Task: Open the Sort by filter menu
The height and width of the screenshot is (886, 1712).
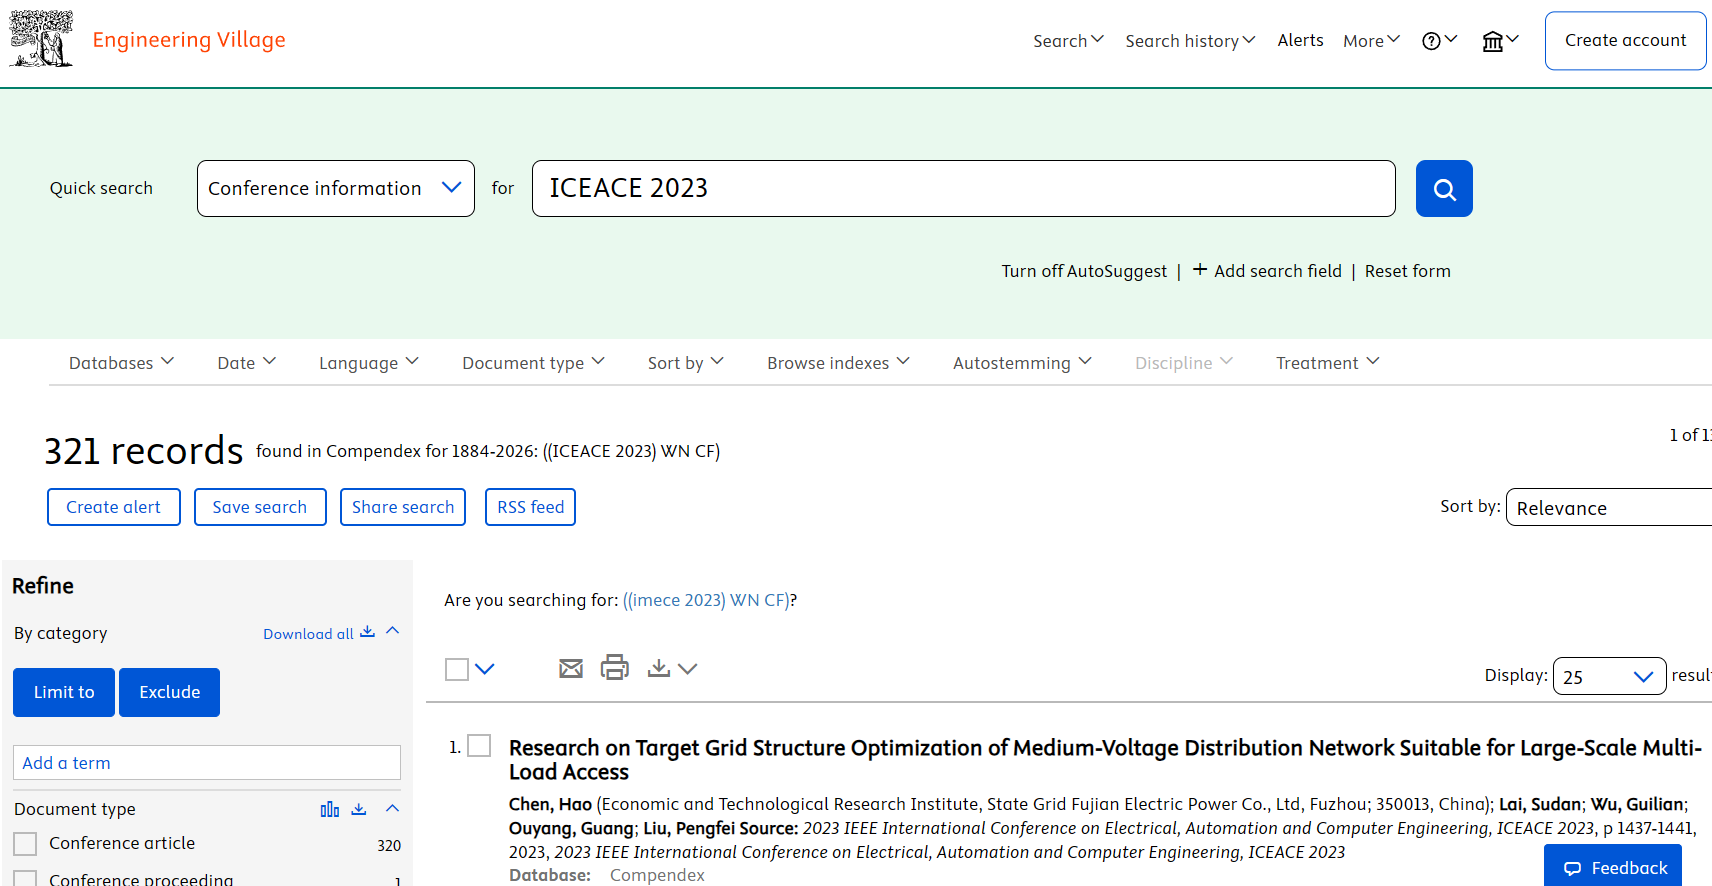Action: (685, 362)
